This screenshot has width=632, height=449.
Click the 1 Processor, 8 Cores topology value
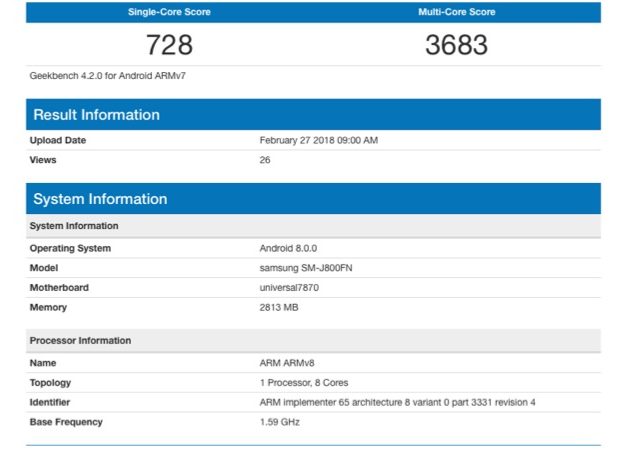(x=306, y=383)
